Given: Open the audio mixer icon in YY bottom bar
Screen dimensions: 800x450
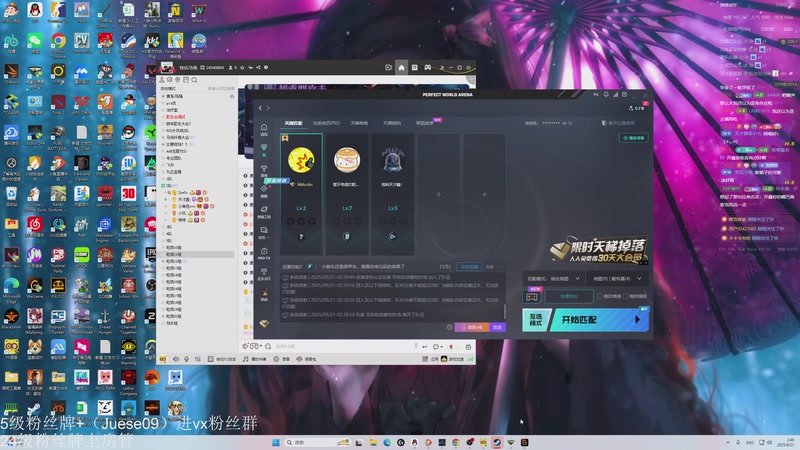Looking at the screenshot, I should tap(197, 359).
